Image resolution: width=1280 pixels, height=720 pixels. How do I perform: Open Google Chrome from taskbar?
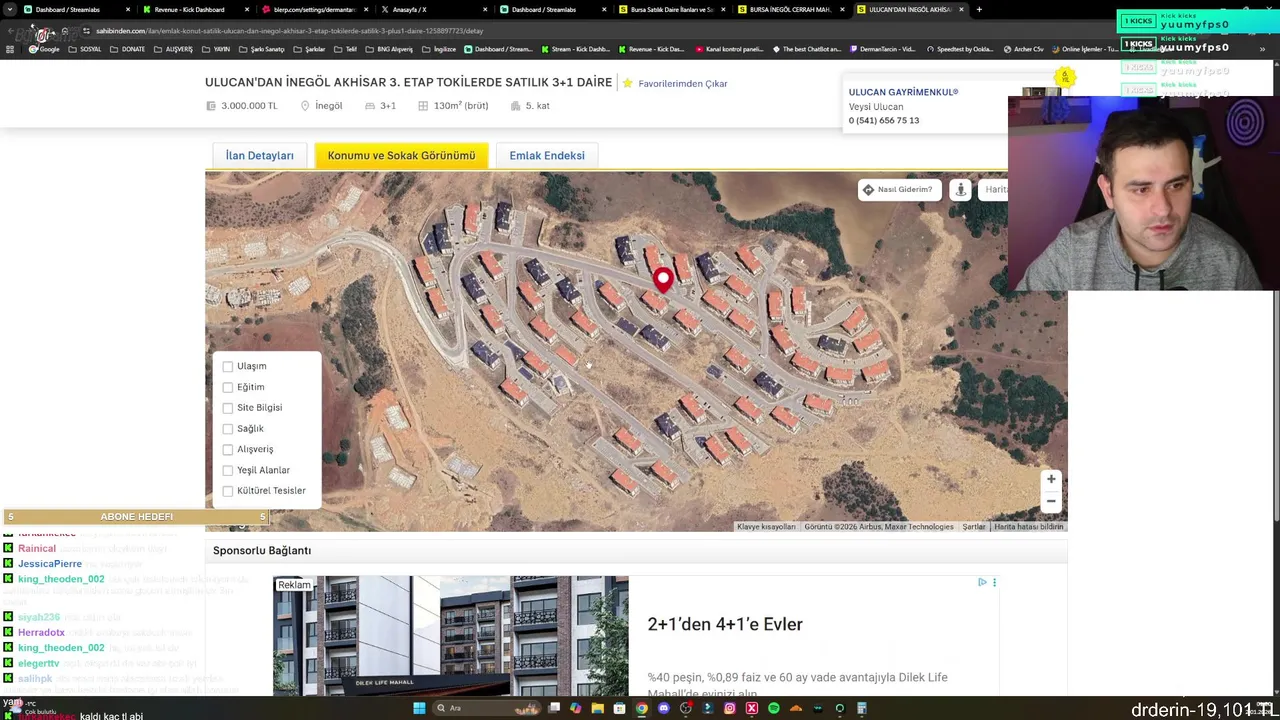pos(641,708)
